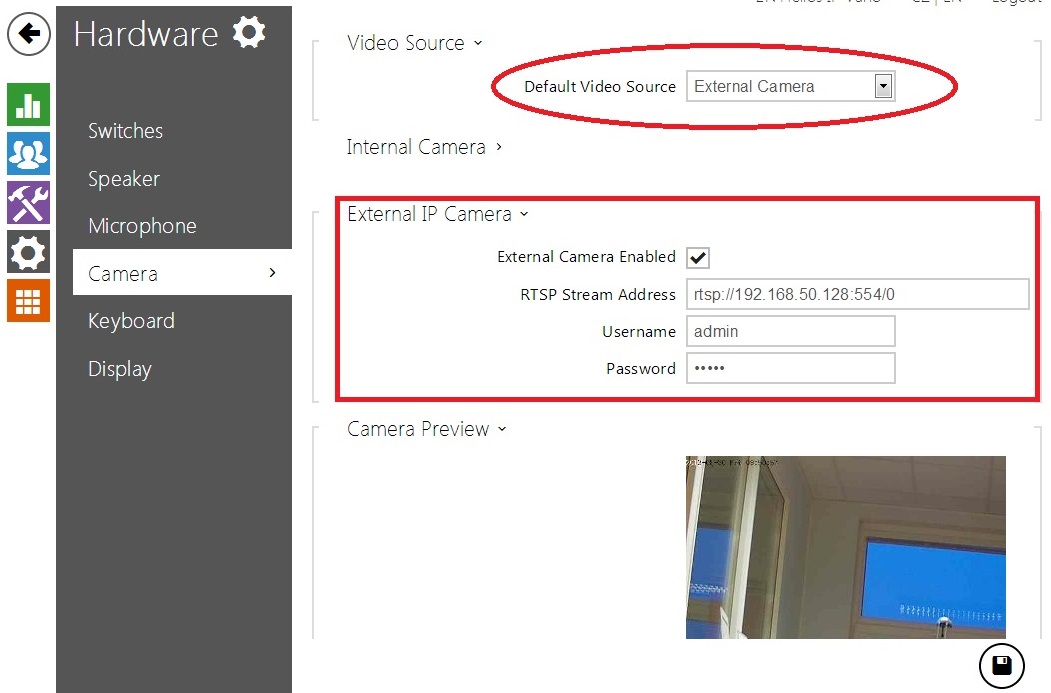
Task: Click the back arrow icon
Action: [x=29, y=34]
